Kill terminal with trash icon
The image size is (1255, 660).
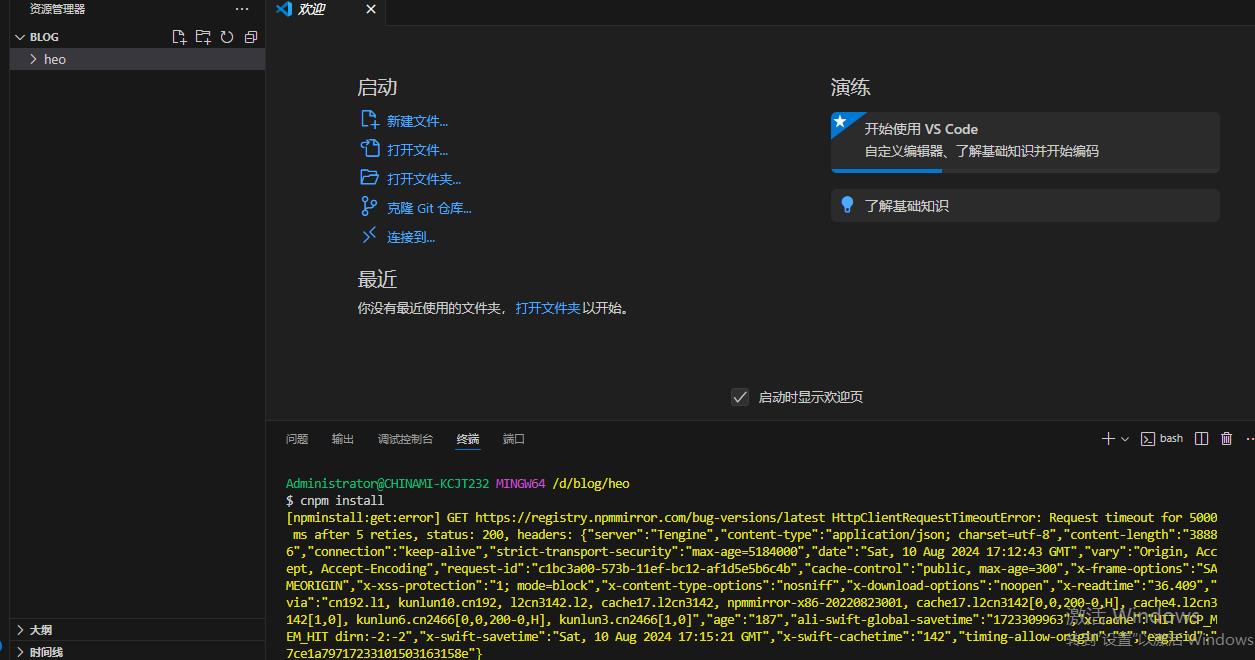(x=1226, y=439)
